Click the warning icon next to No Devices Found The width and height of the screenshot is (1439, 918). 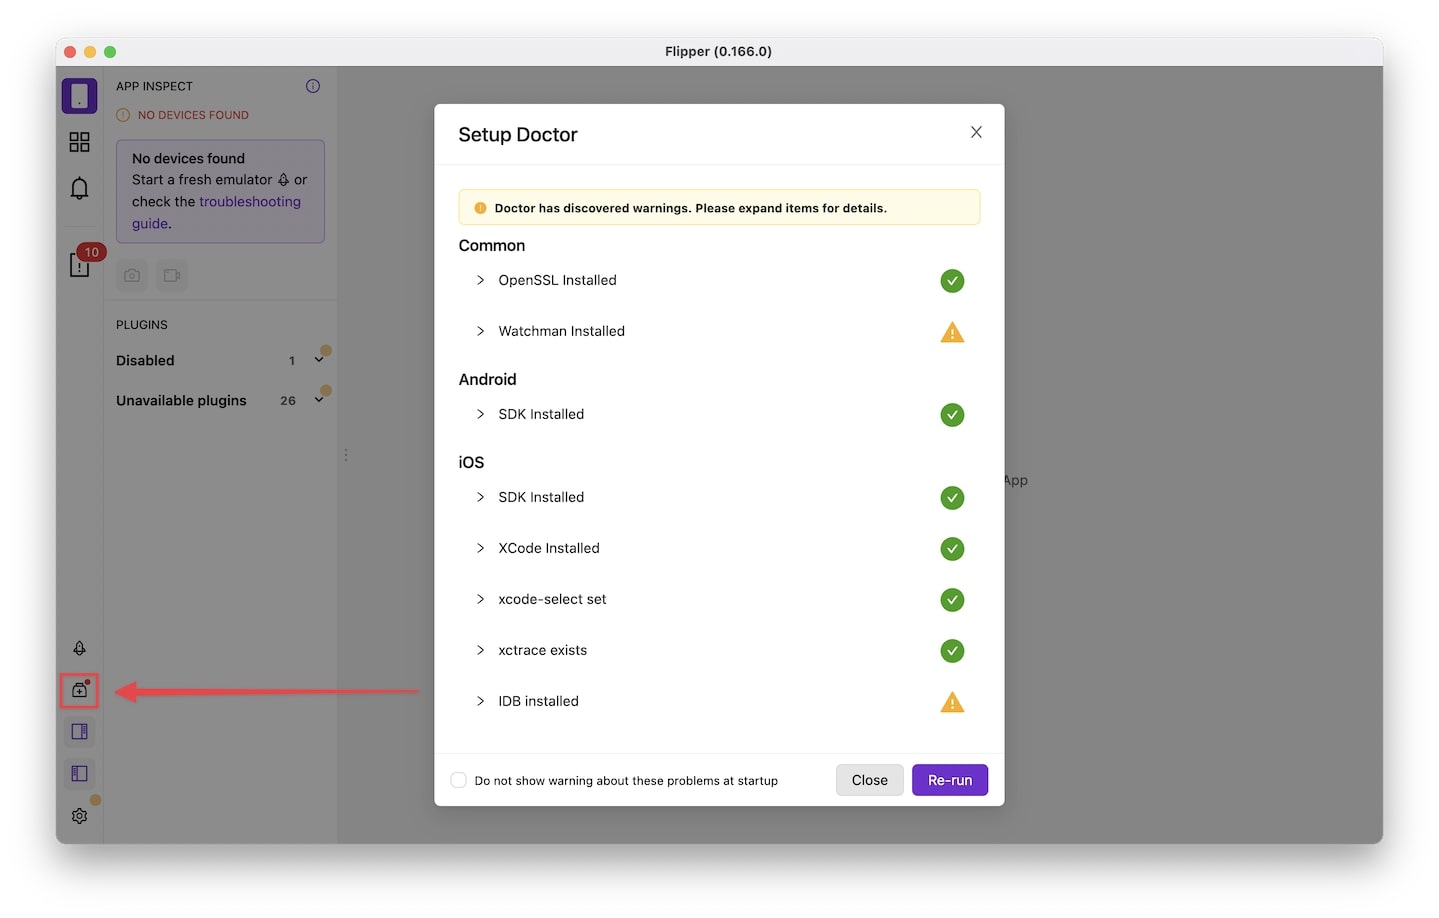[123, 115]
